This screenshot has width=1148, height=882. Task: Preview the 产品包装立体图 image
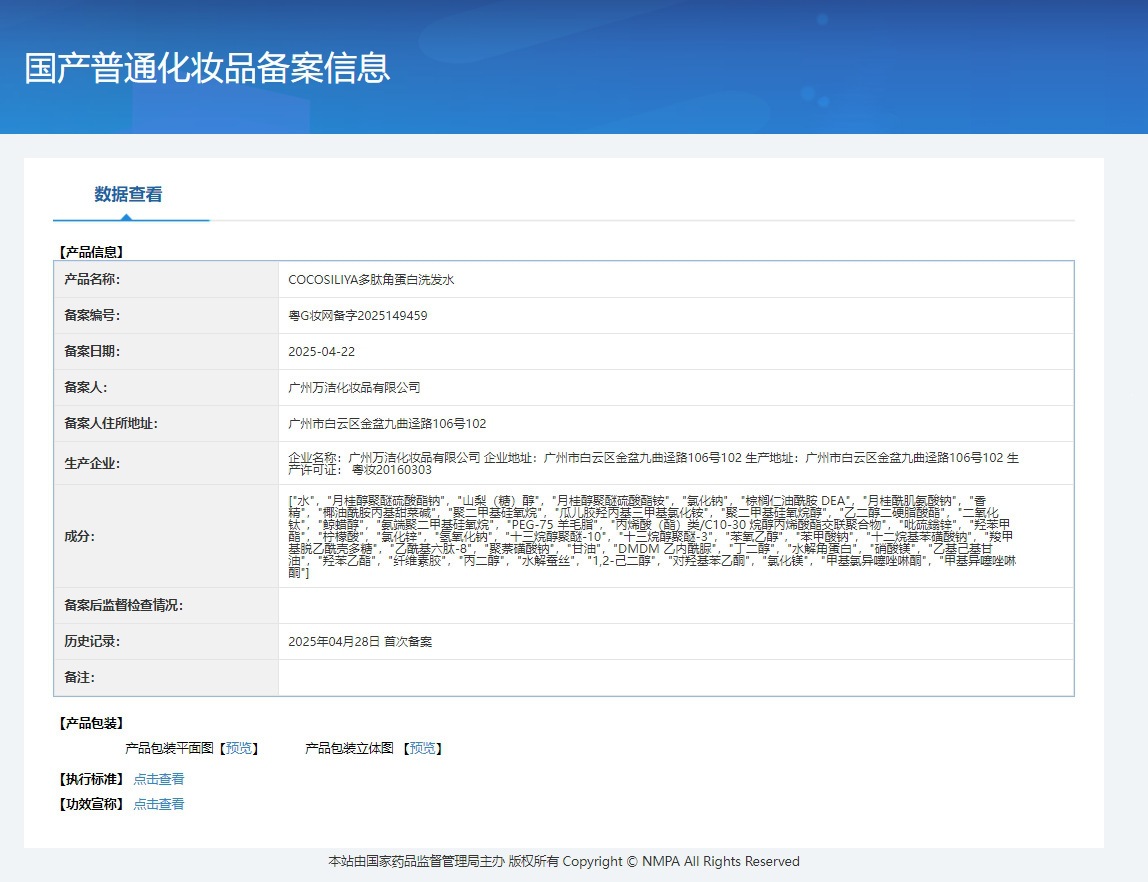pyautogui.click(x=422, y=748)
